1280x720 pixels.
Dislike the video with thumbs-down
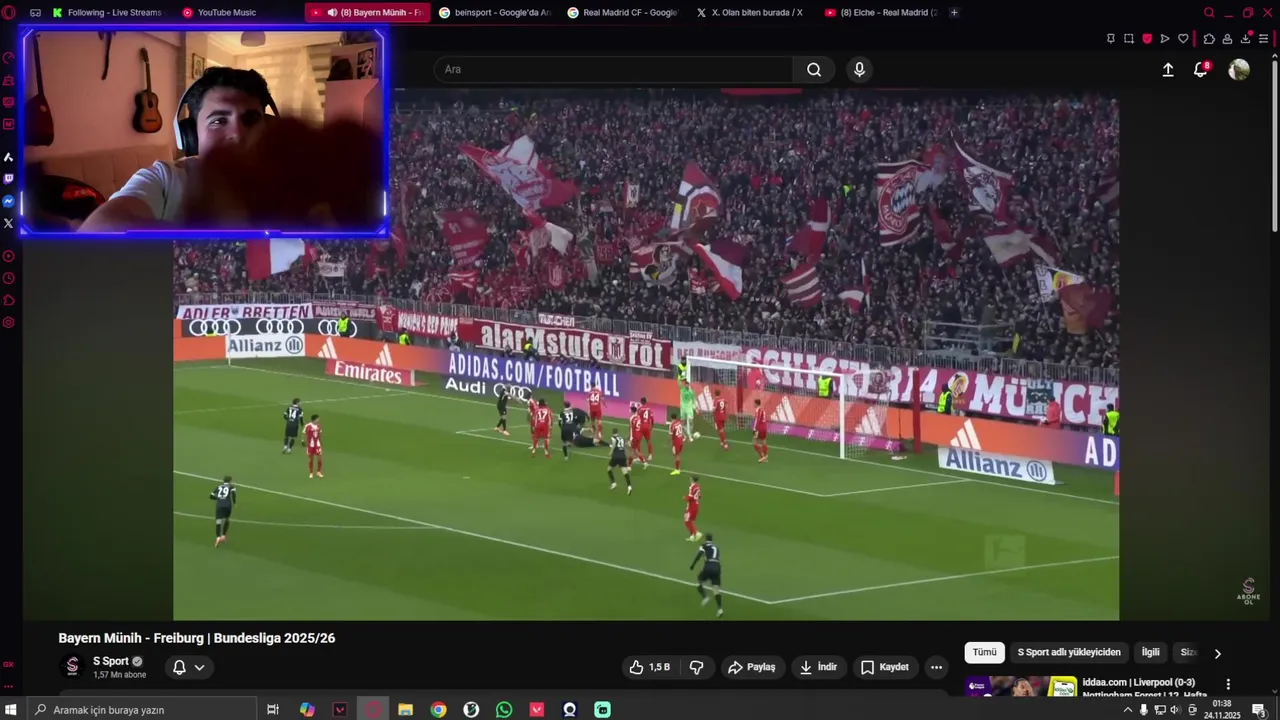697,667
